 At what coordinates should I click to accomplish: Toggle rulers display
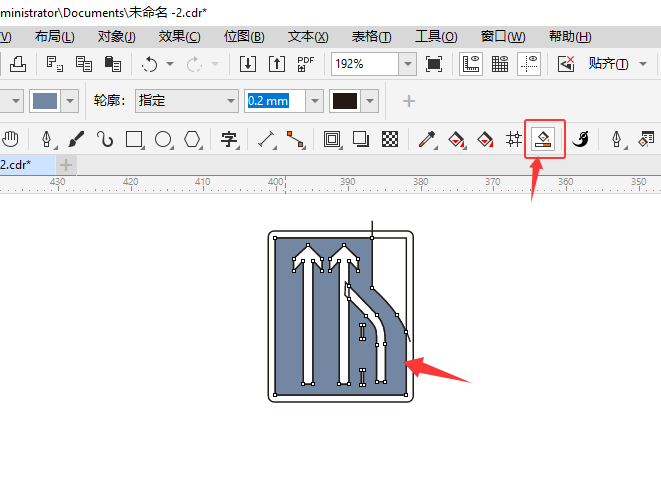coord(471,64)
